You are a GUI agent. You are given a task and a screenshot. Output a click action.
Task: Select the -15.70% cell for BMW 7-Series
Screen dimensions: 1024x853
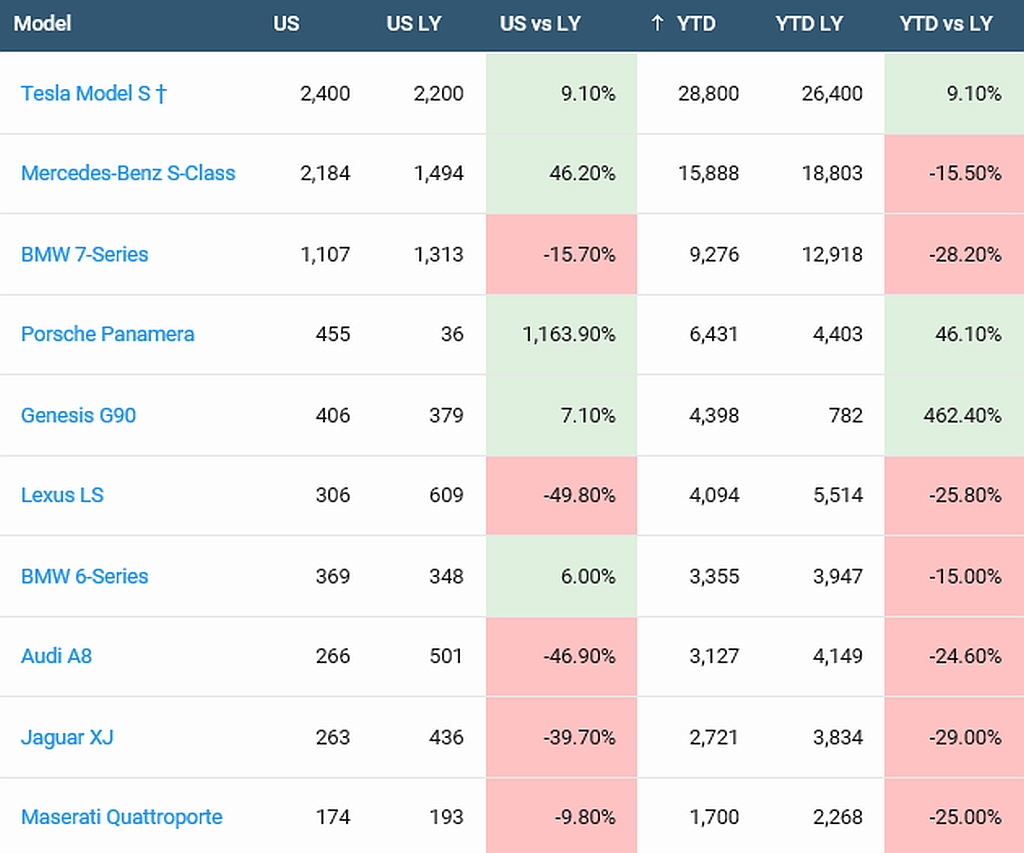[x=562, y=254]
